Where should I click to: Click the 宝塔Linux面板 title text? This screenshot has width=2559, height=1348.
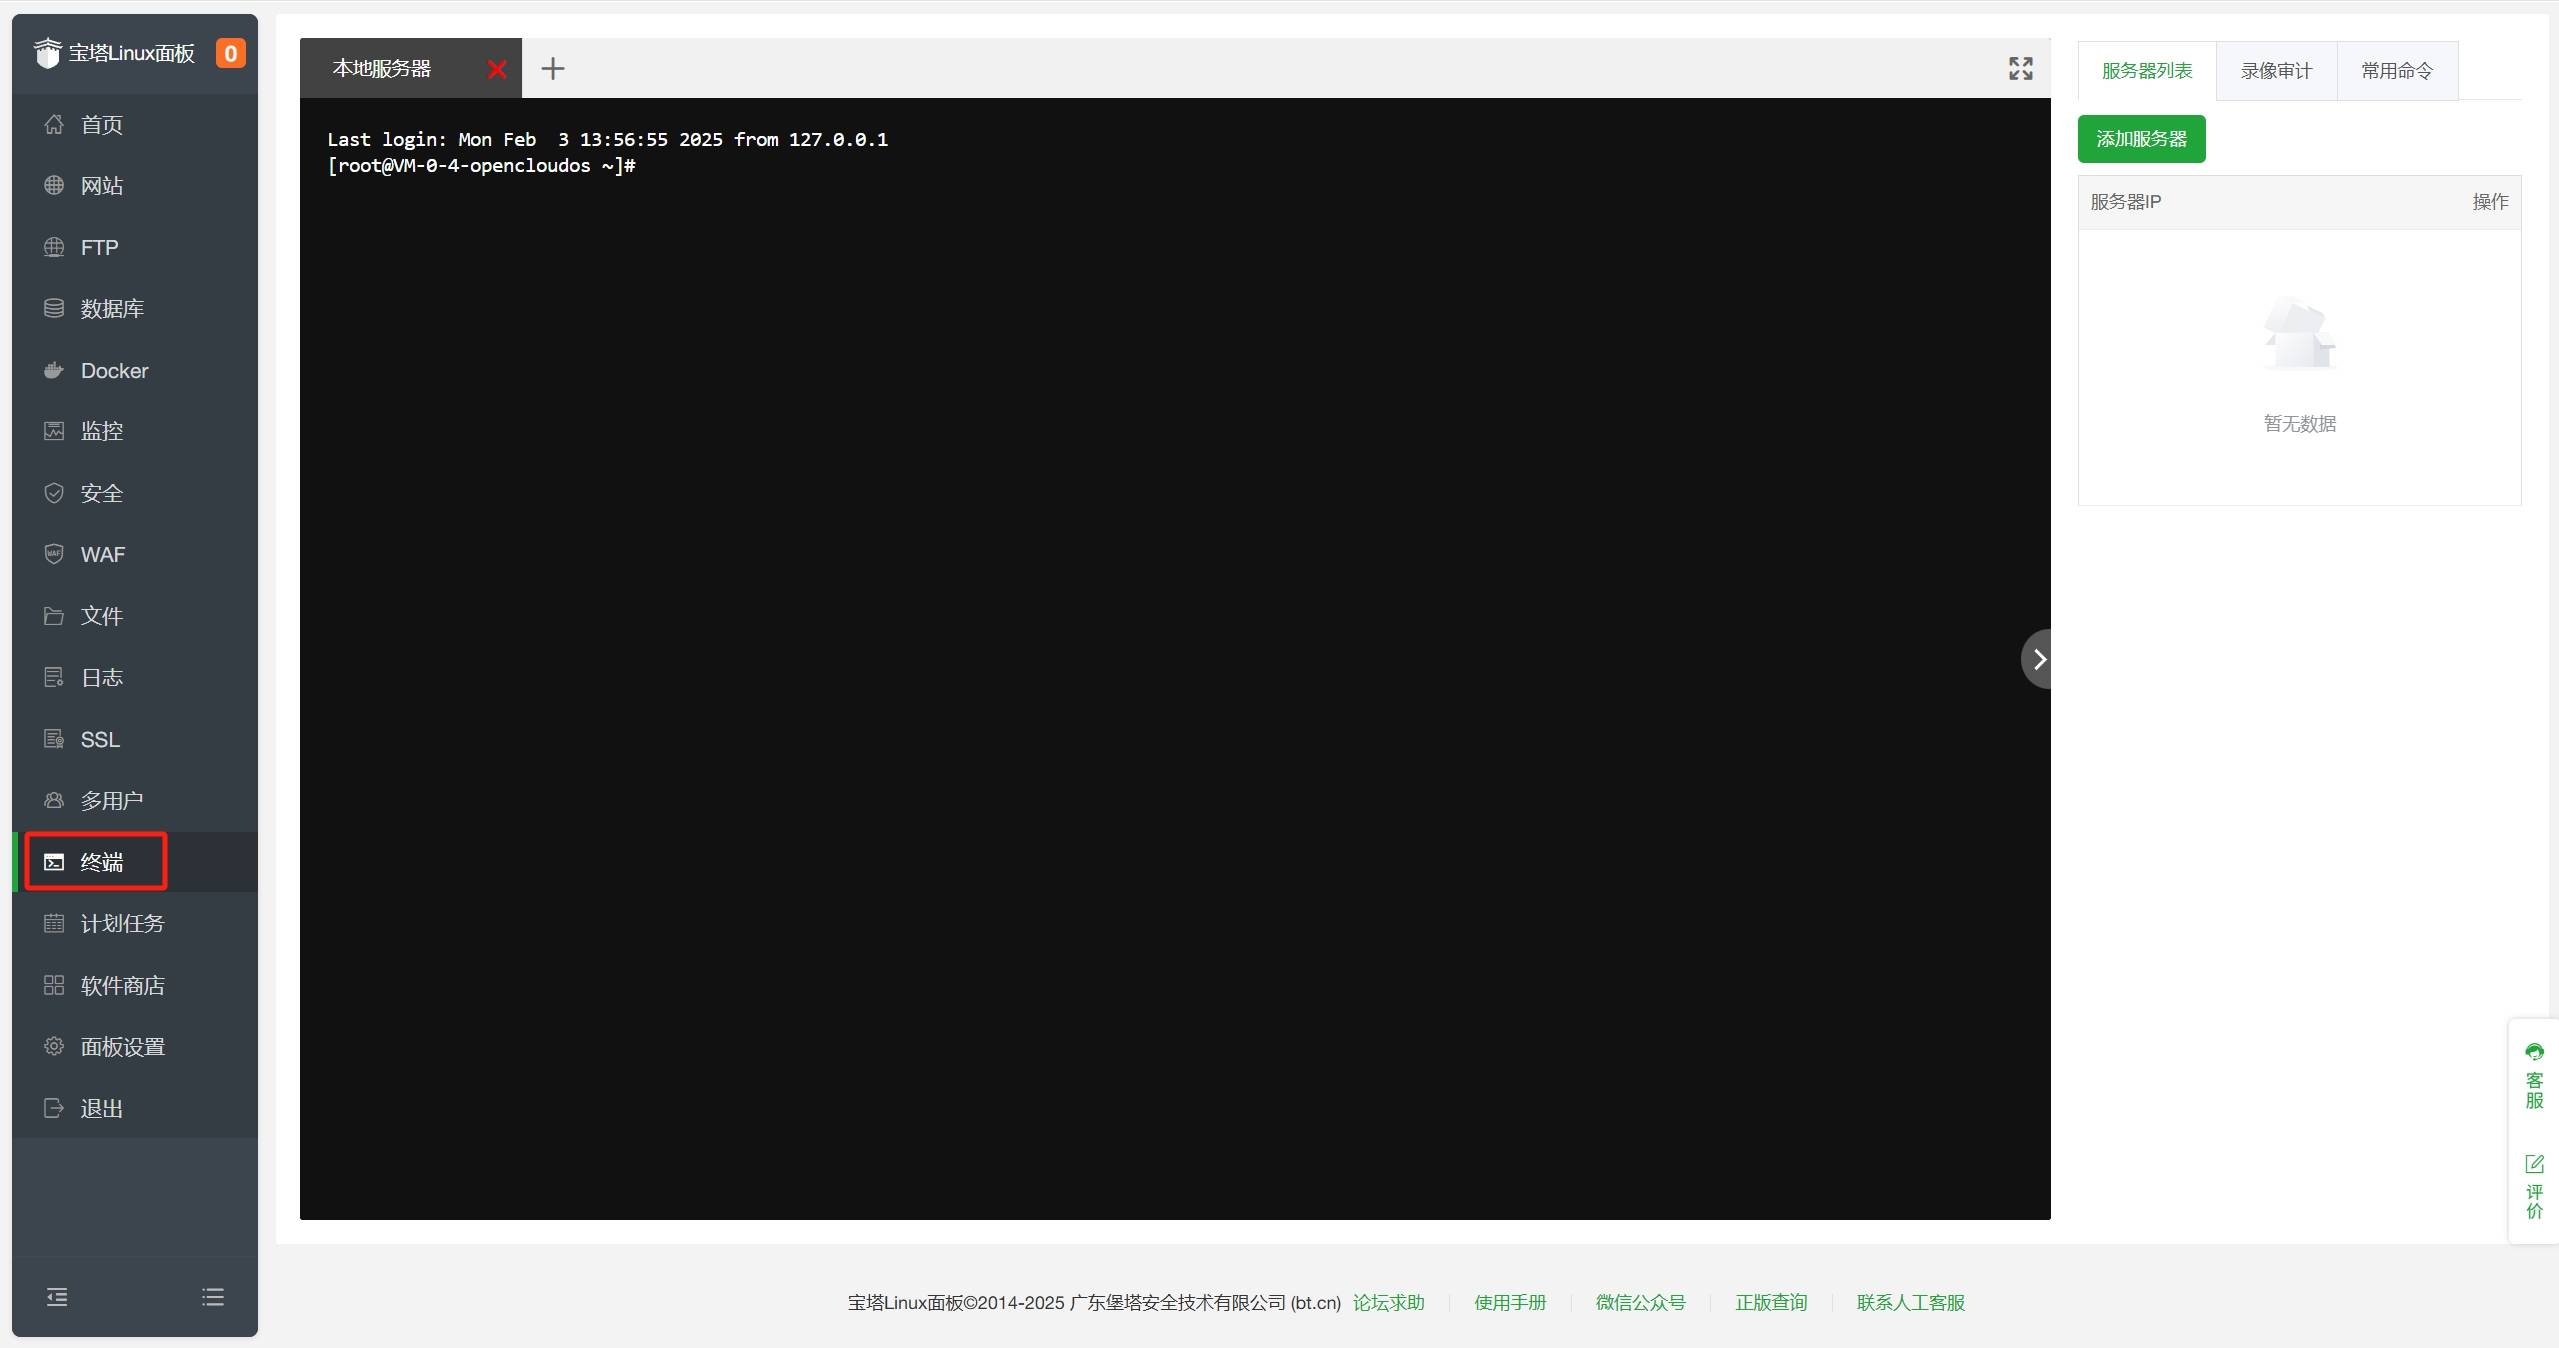click(131, 53)
